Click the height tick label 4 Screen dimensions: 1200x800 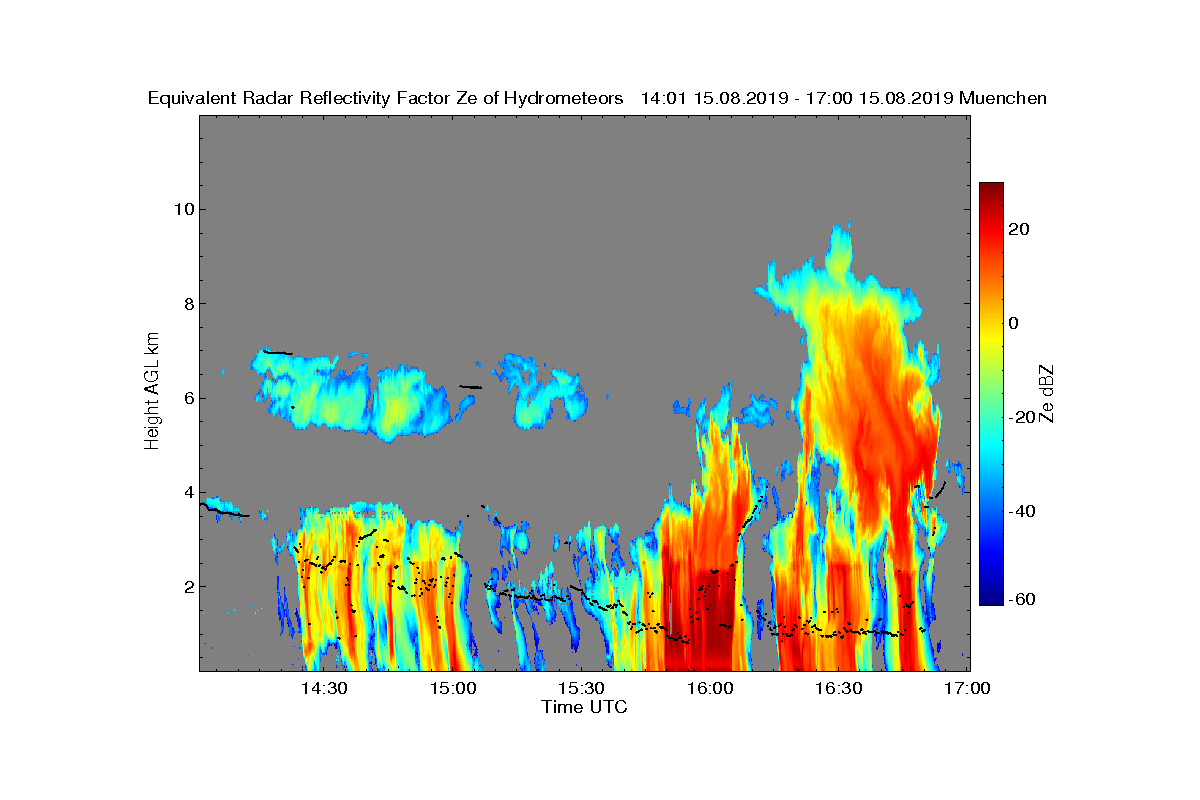coord(187,492)
